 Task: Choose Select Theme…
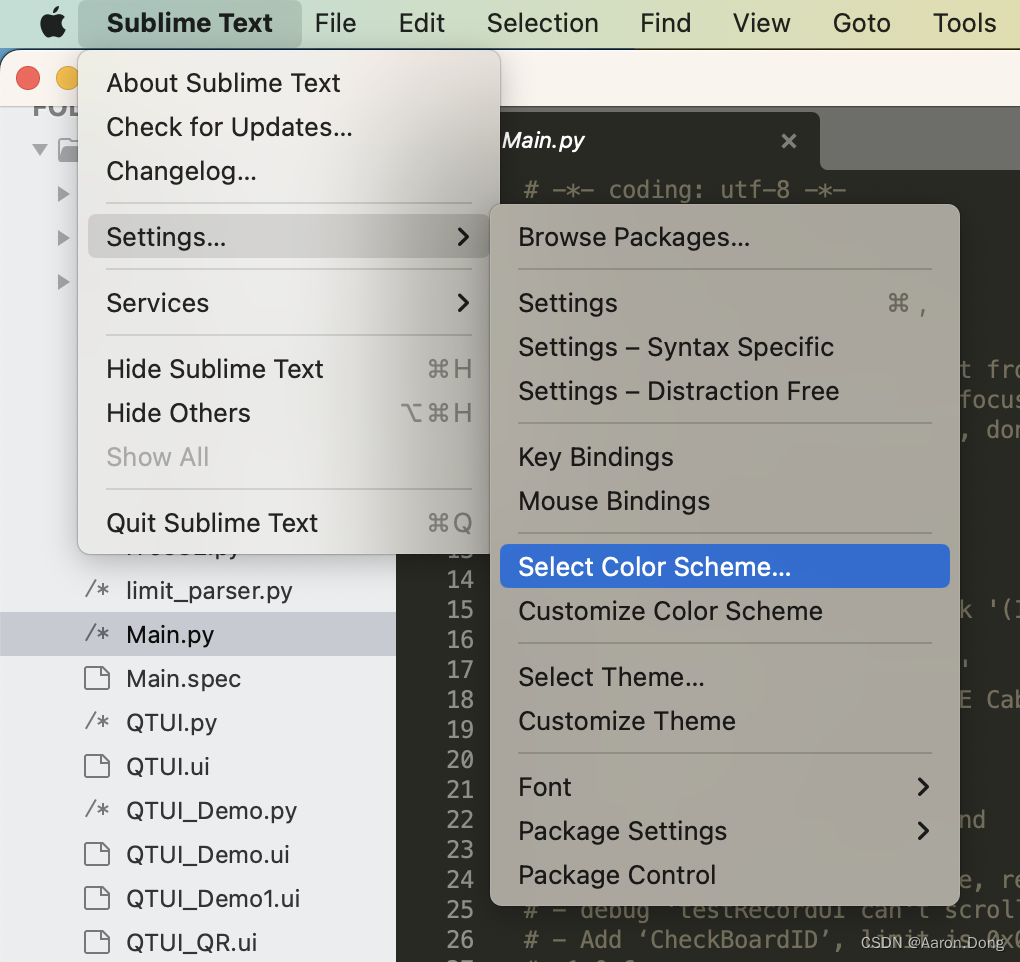tap(725, 677)
